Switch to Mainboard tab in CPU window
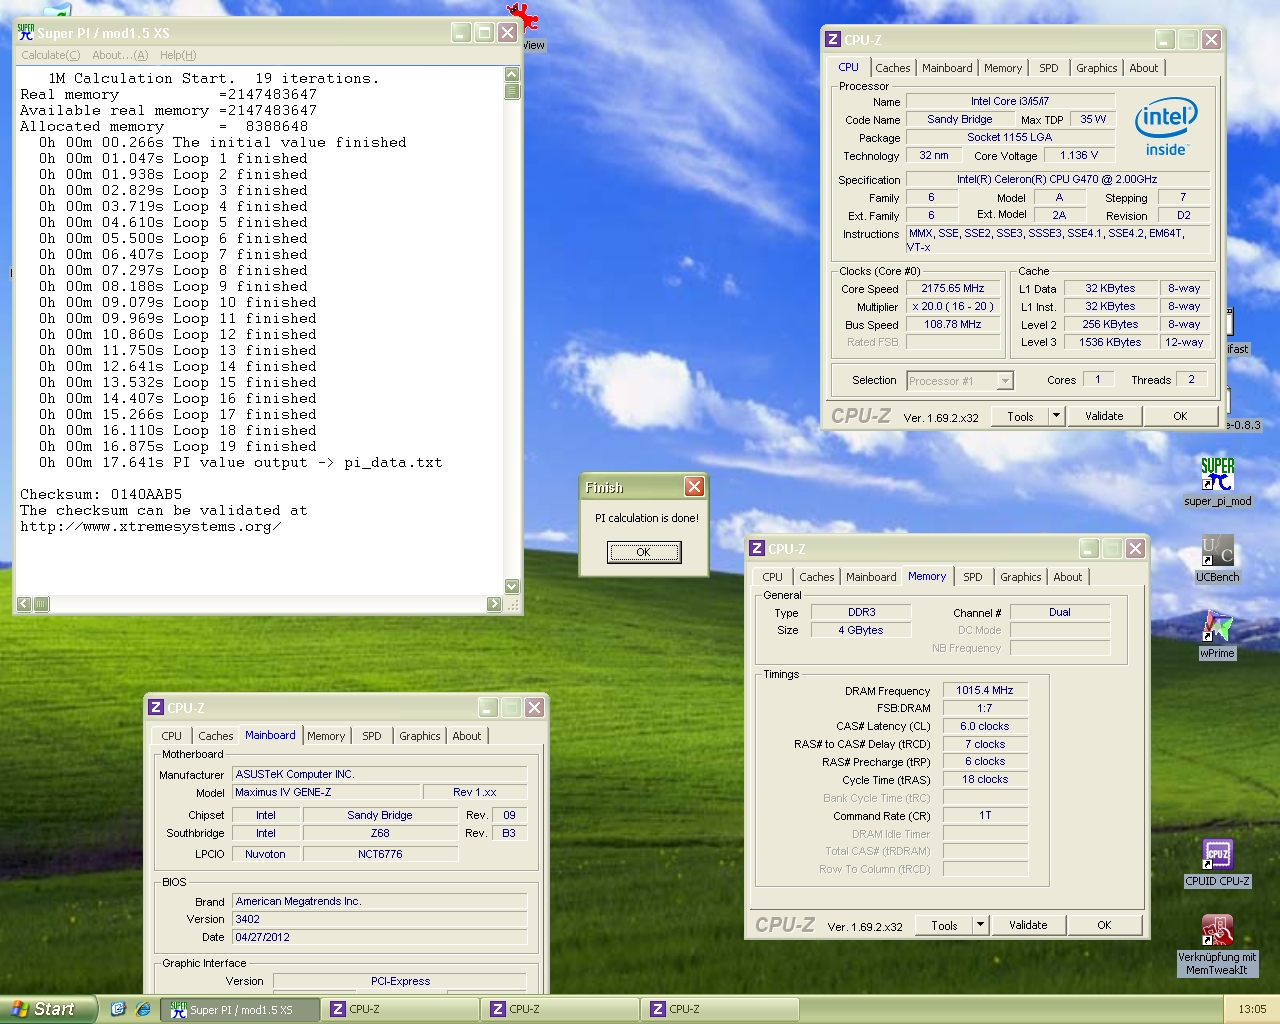 (947, 68)
